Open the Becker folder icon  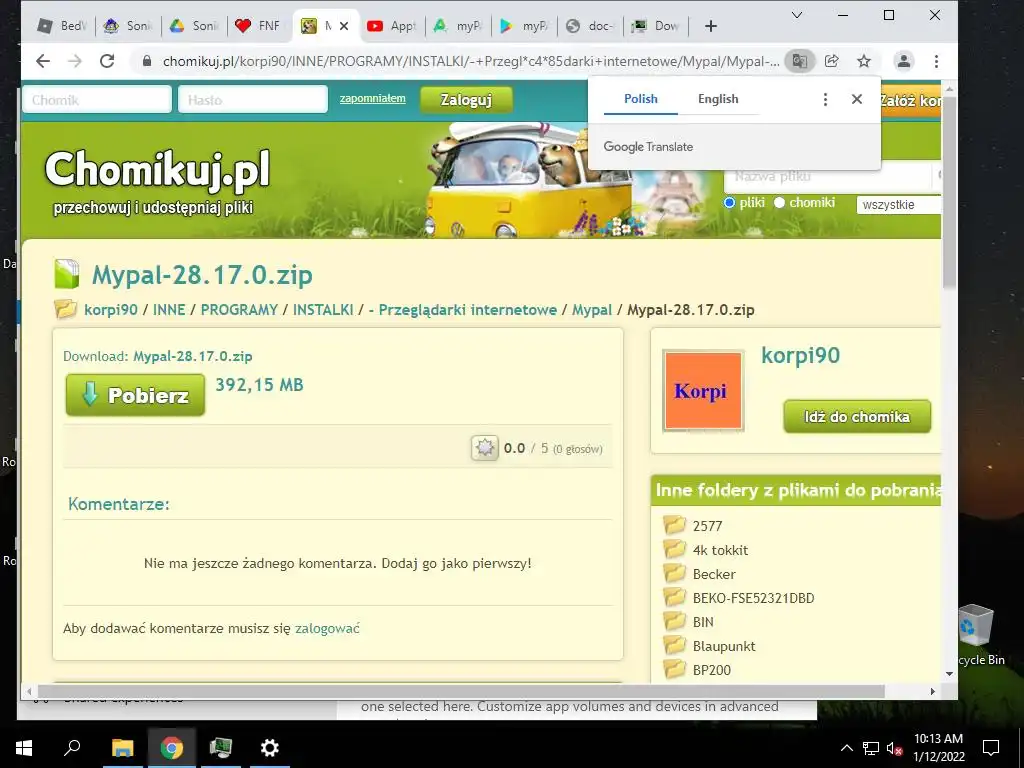tap(675, 573)
